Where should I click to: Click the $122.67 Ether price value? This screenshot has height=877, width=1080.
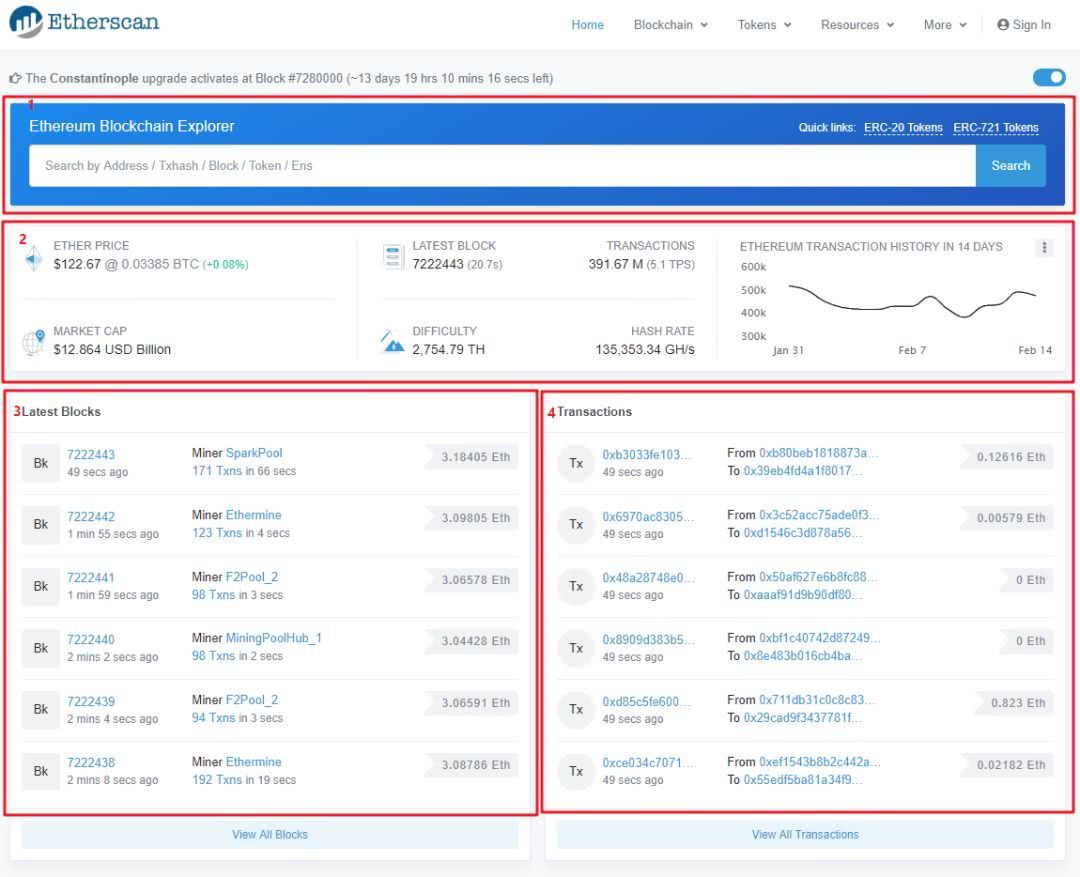(x=77, y=264)
